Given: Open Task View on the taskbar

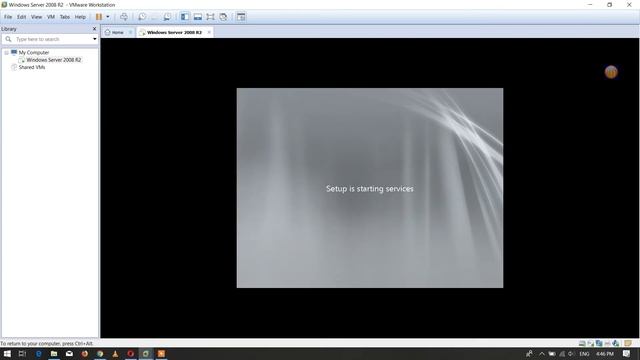Looking at the screenshot, I should [x=22, y=354].
